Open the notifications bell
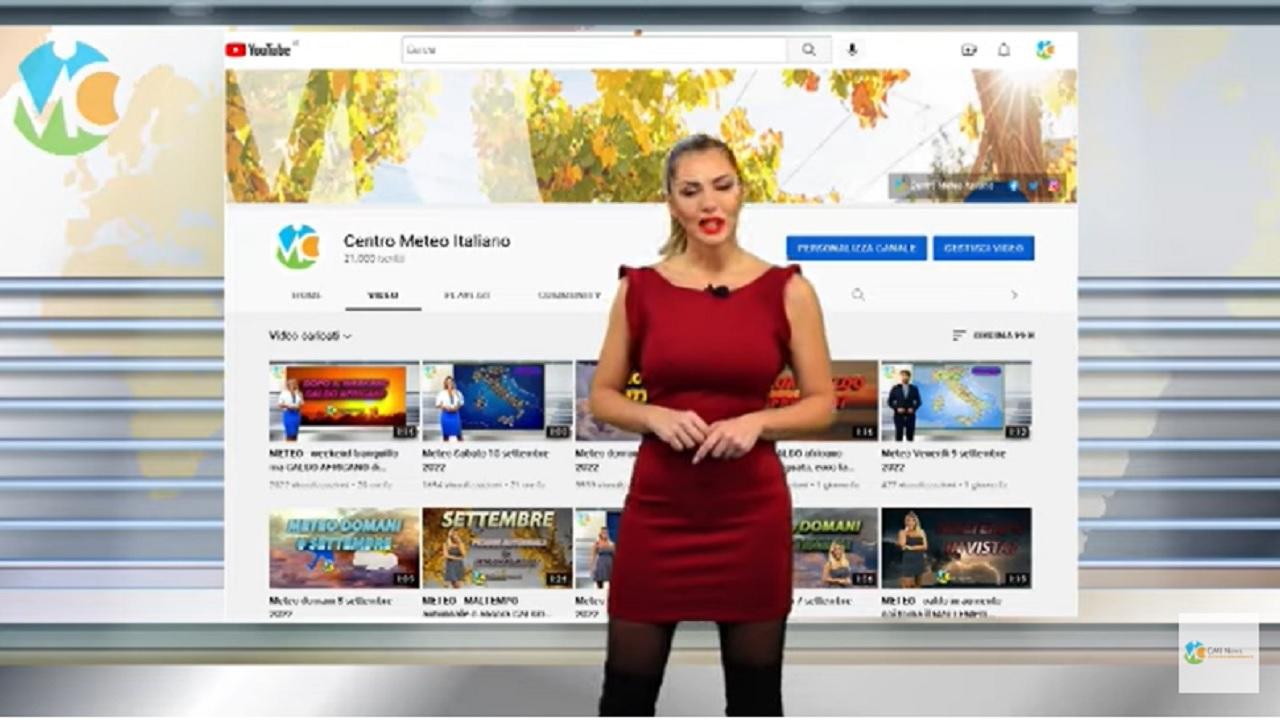Viewport: 1280px width, 720px height. (1004, 50)
